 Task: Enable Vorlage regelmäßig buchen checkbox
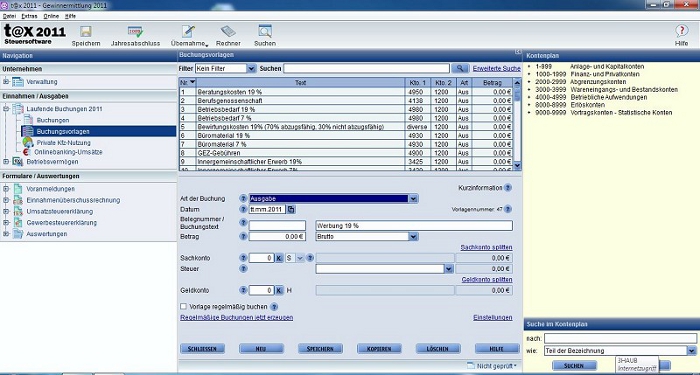point(183,307)
